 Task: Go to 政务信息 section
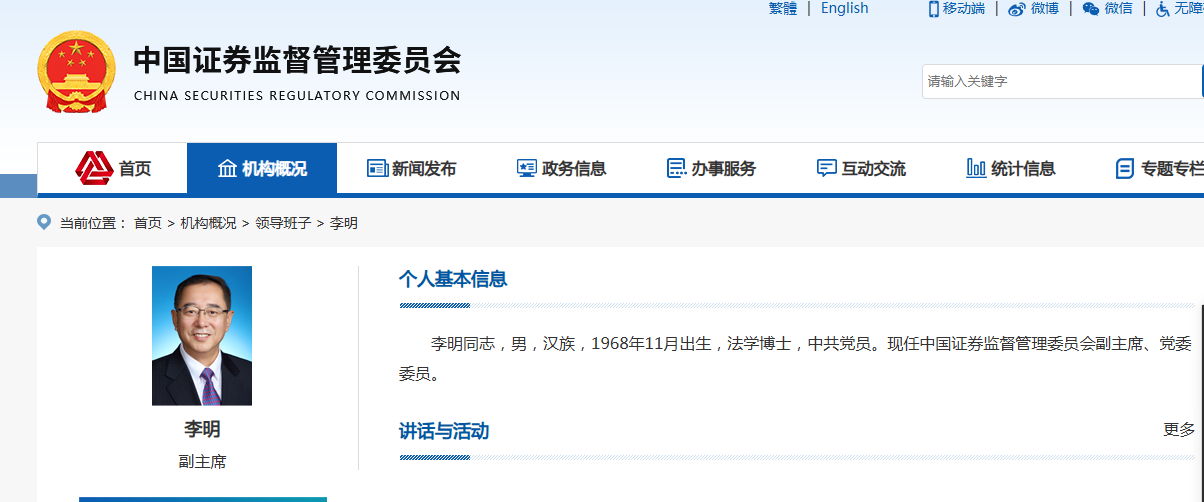pos(561,168)
